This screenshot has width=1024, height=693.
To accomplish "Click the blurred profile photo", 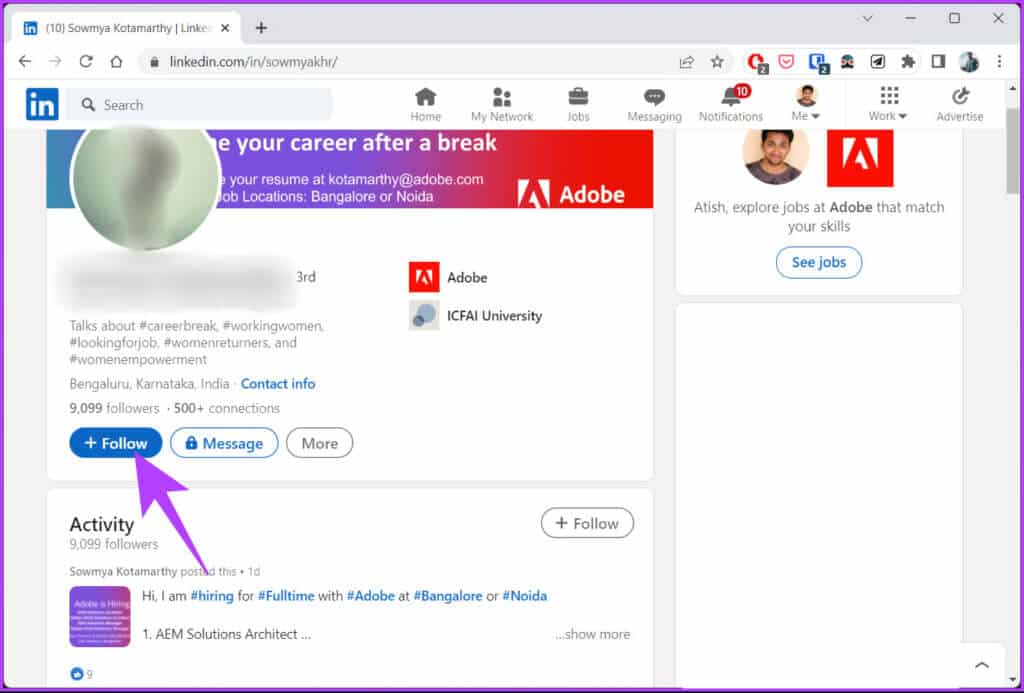I will [x=146, y=177].
